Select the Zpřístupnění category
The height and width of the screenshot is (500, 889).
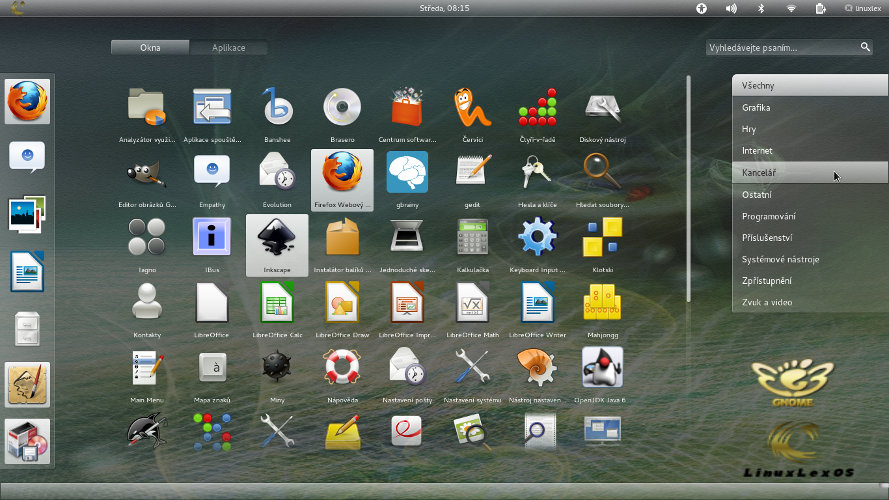point(810,281)
